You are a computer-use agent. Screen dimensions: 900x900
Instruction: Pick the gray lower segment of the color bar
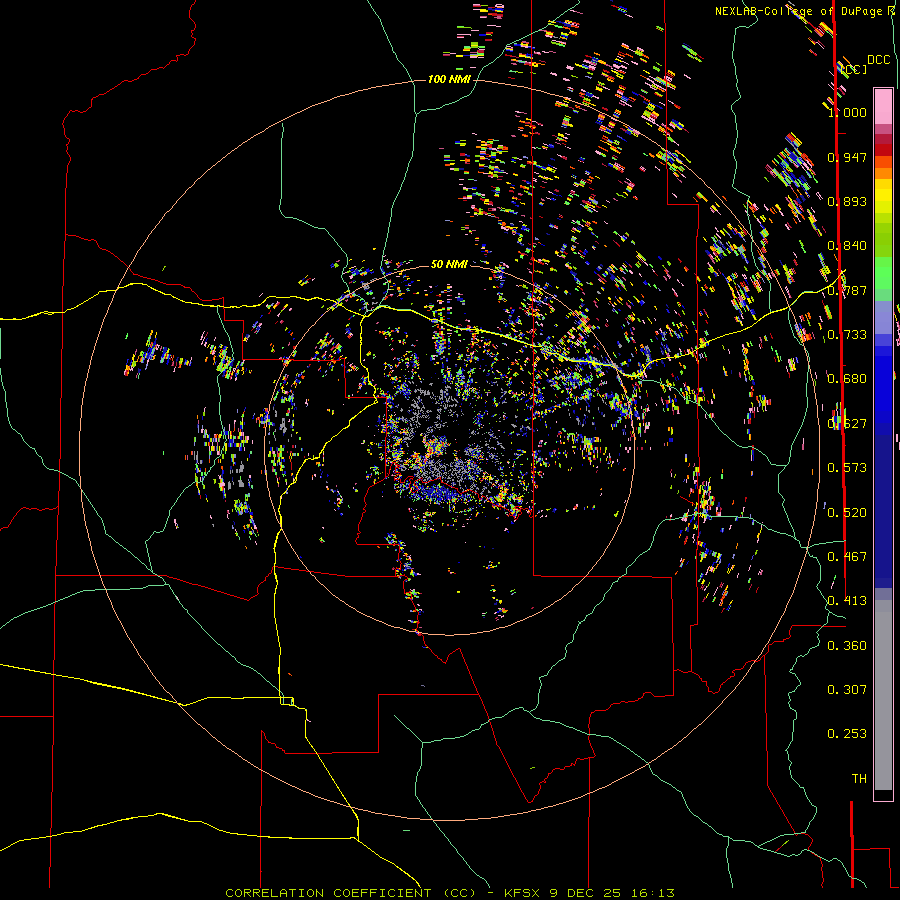[x=883, y=695]
